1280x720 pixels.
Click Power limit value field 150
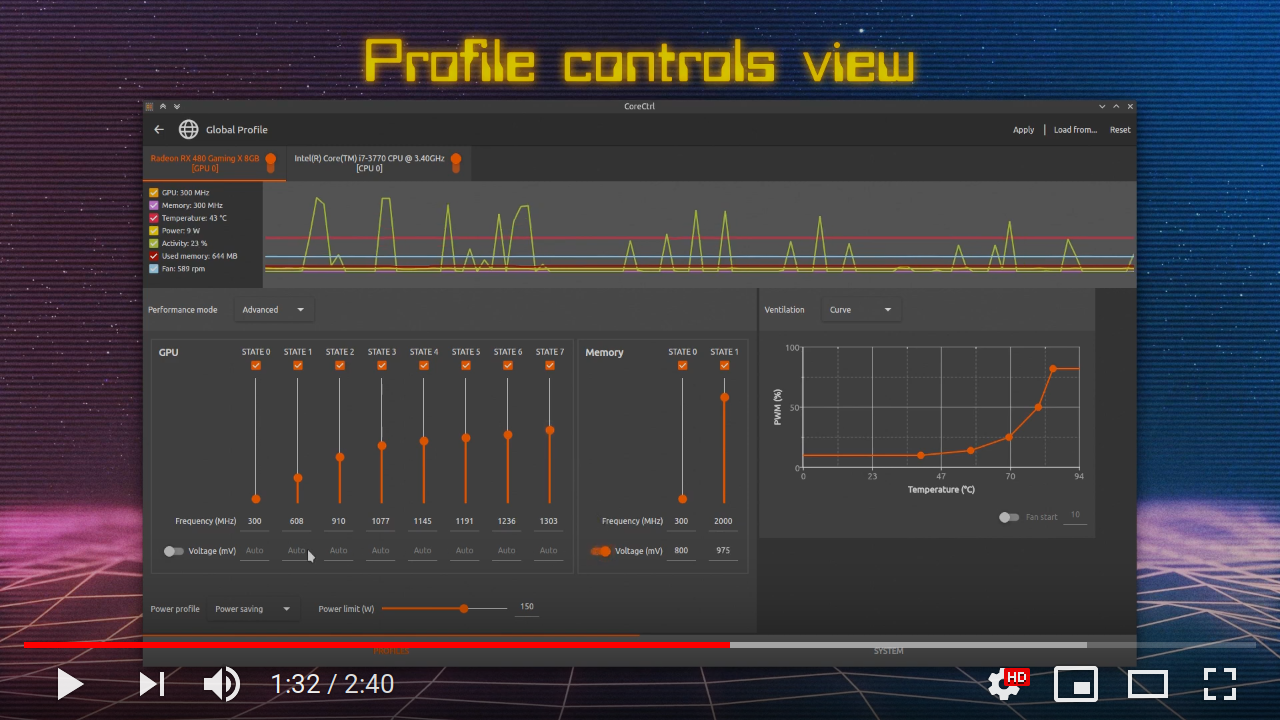527,607
